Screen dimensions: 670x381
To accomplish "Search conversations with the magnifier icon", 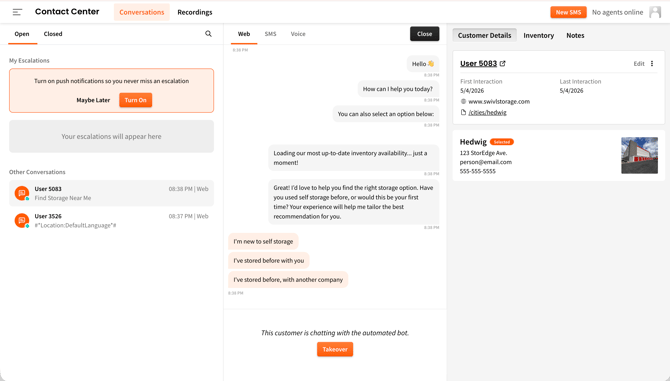I will [x=208, y=34].
